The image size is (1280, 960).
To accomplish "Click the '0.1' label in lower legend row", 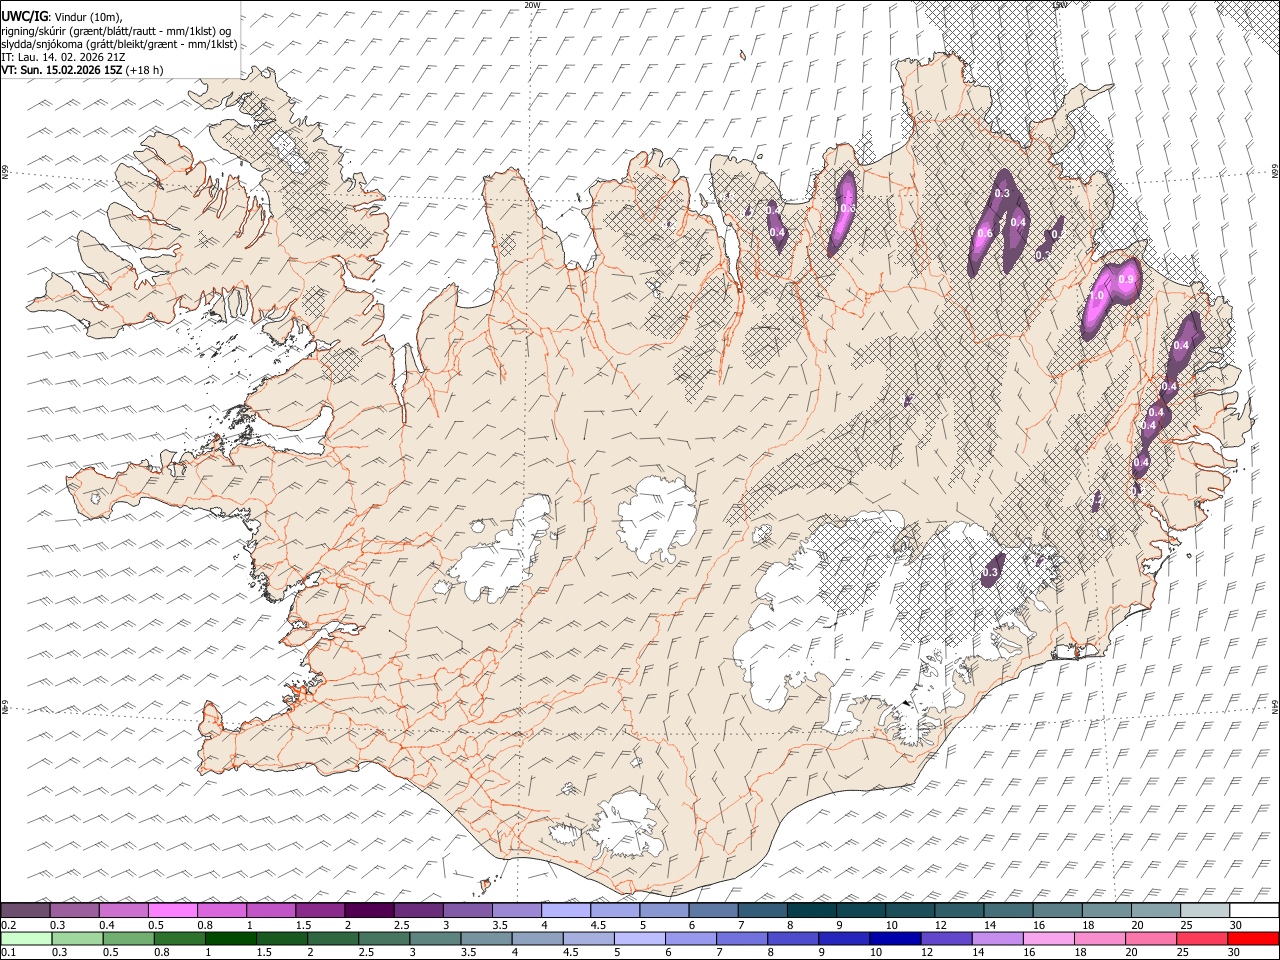I will pyautogui.click(x=9, y=952).
